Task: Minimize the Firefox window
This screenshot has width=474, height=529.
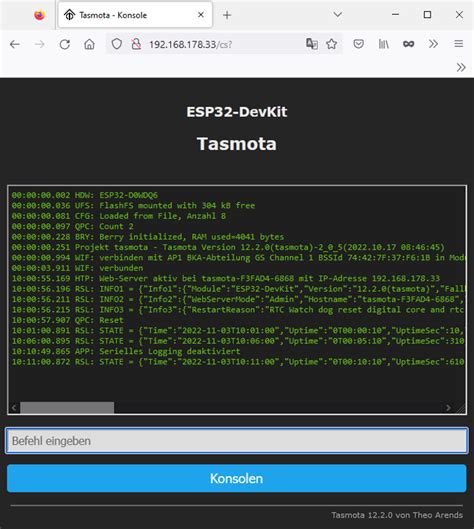Action: [395, 15]
